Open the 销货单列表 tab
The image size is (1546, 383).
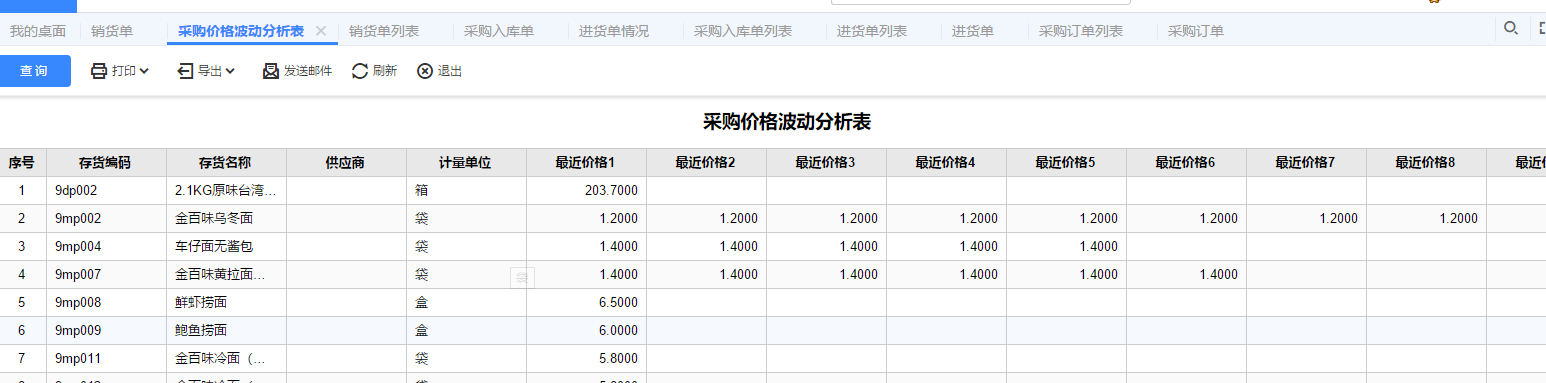[384, 31]
